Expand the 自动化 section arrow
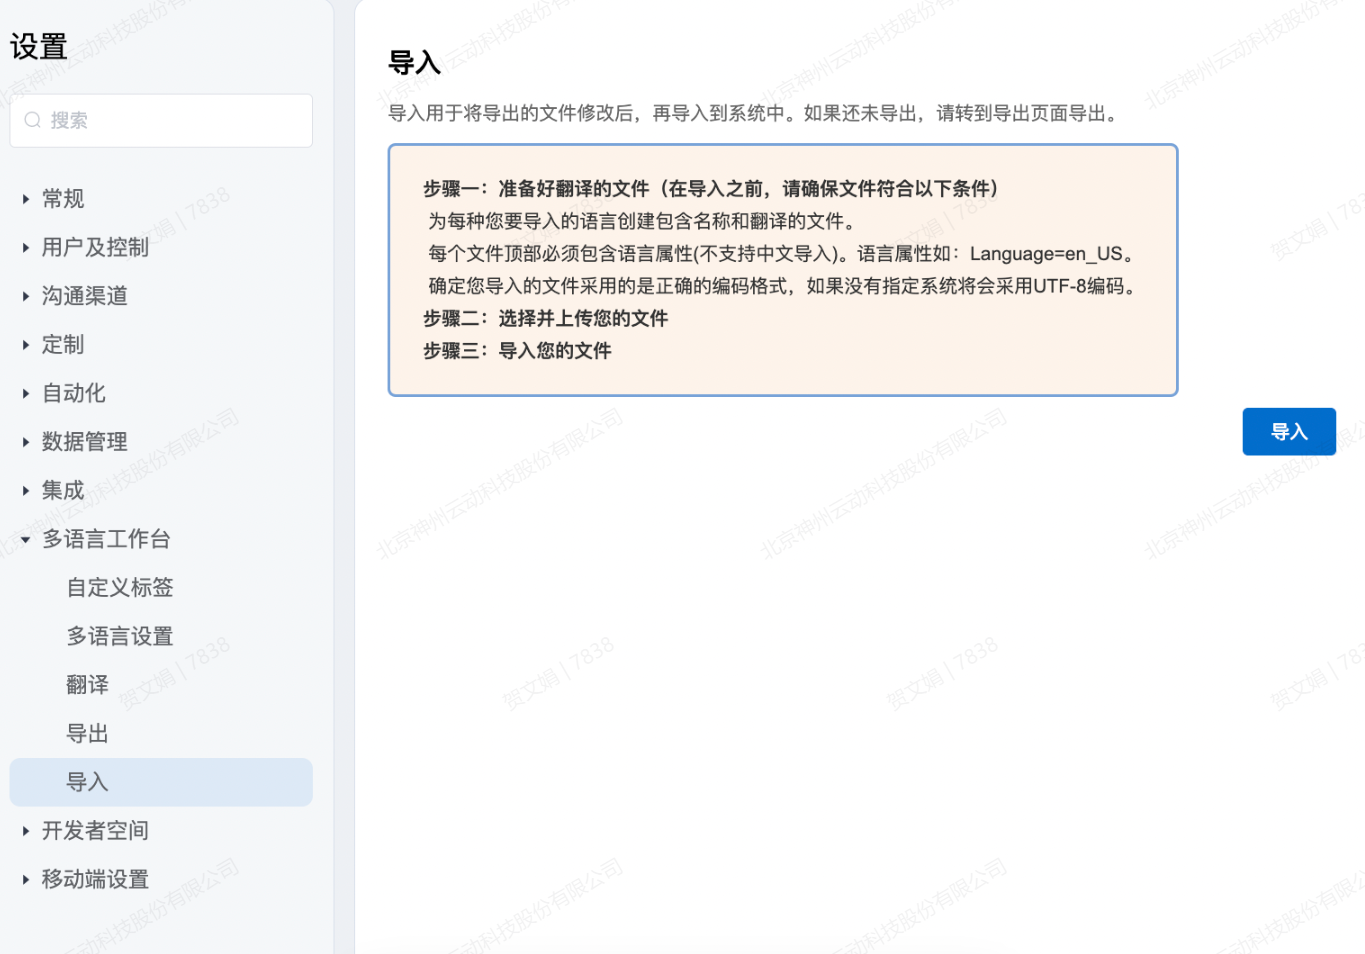 point(25,393)
